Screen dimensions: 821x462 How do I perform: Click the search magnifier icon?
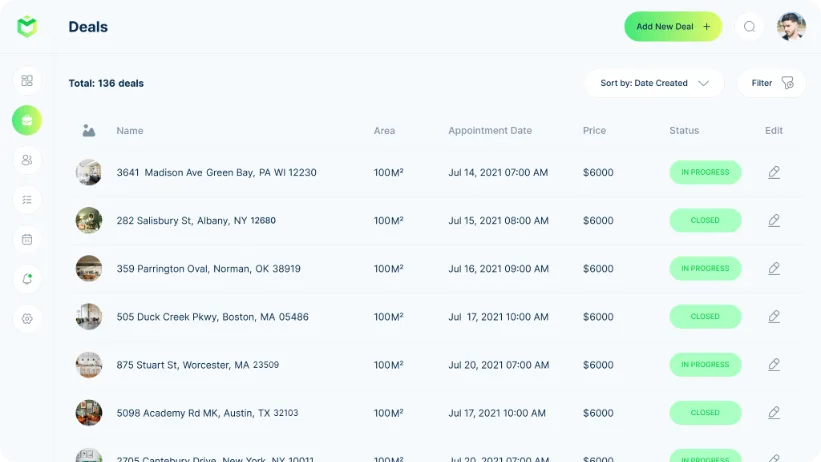click(749, 27)
